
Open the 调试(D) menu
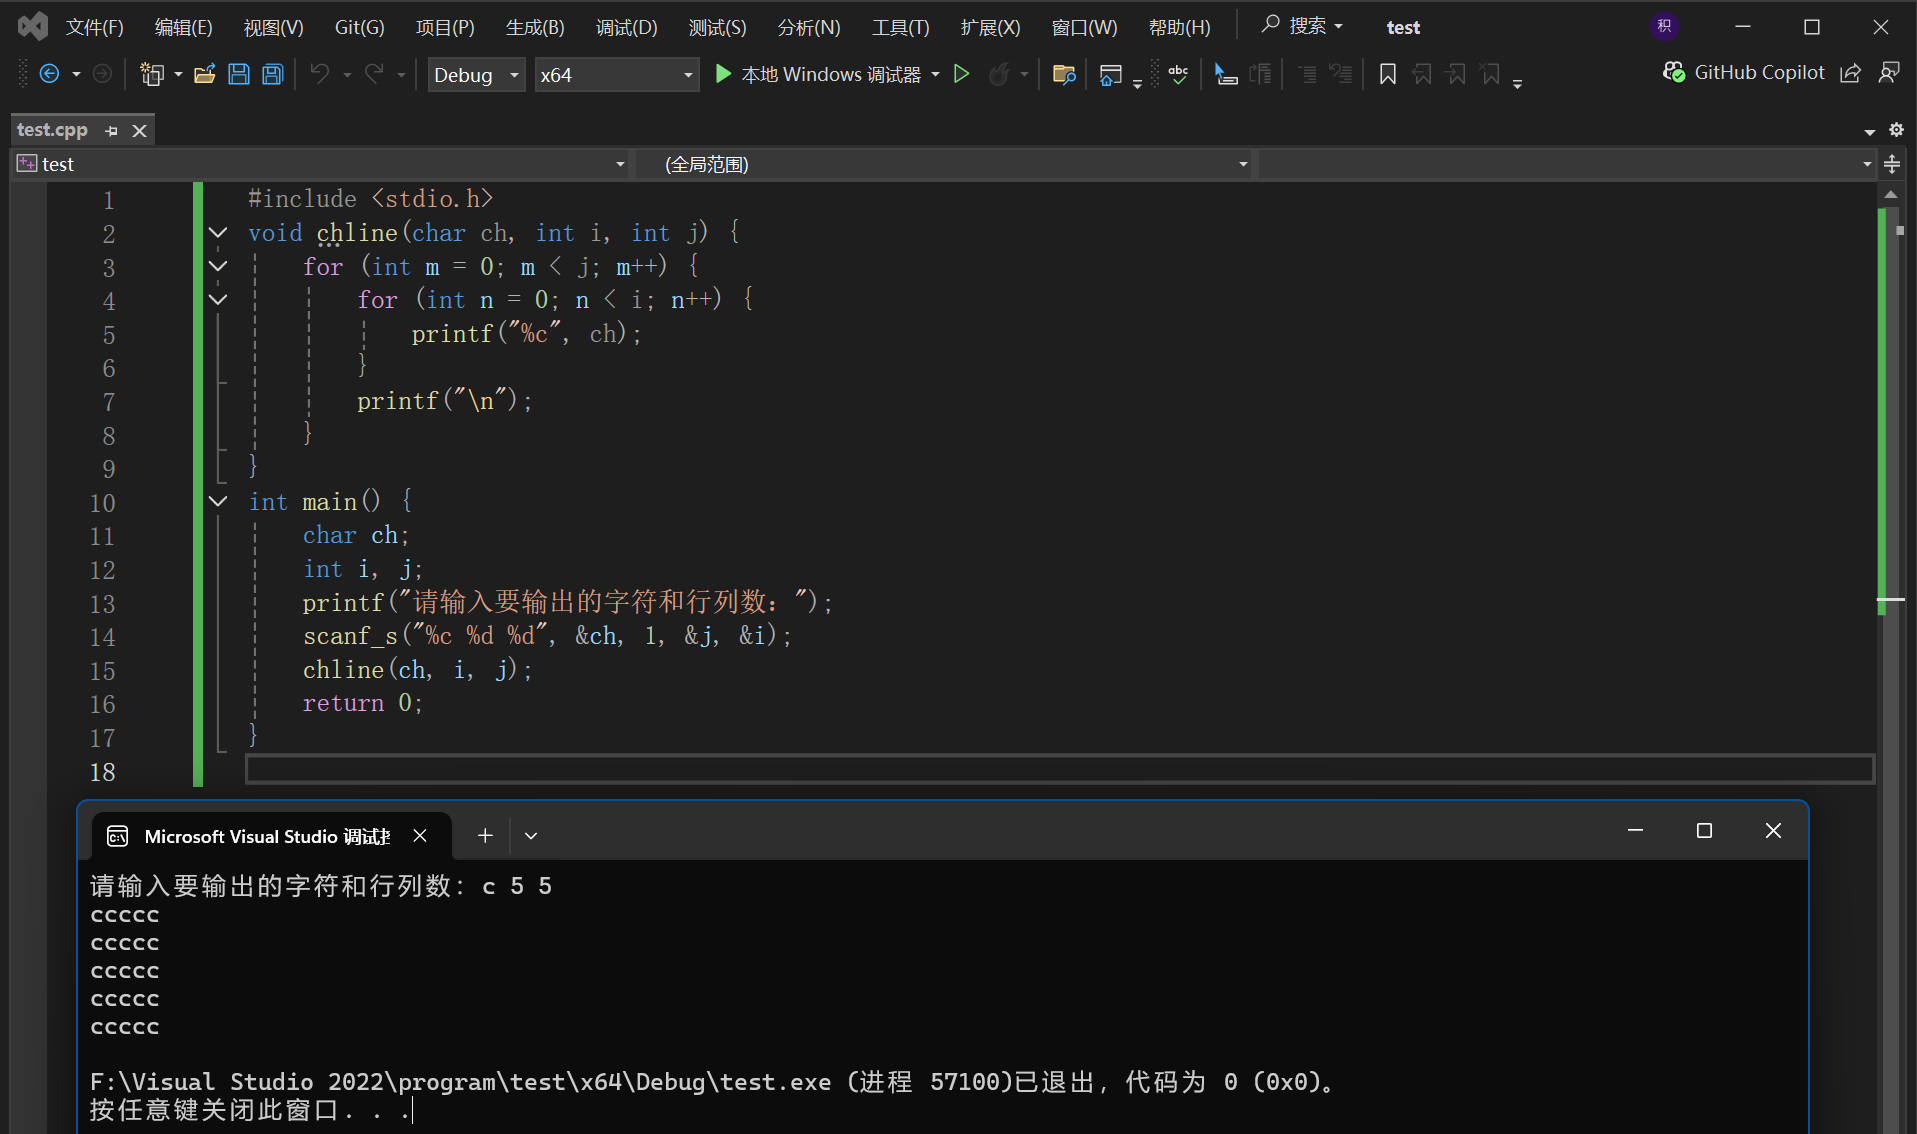coord(627,27)
